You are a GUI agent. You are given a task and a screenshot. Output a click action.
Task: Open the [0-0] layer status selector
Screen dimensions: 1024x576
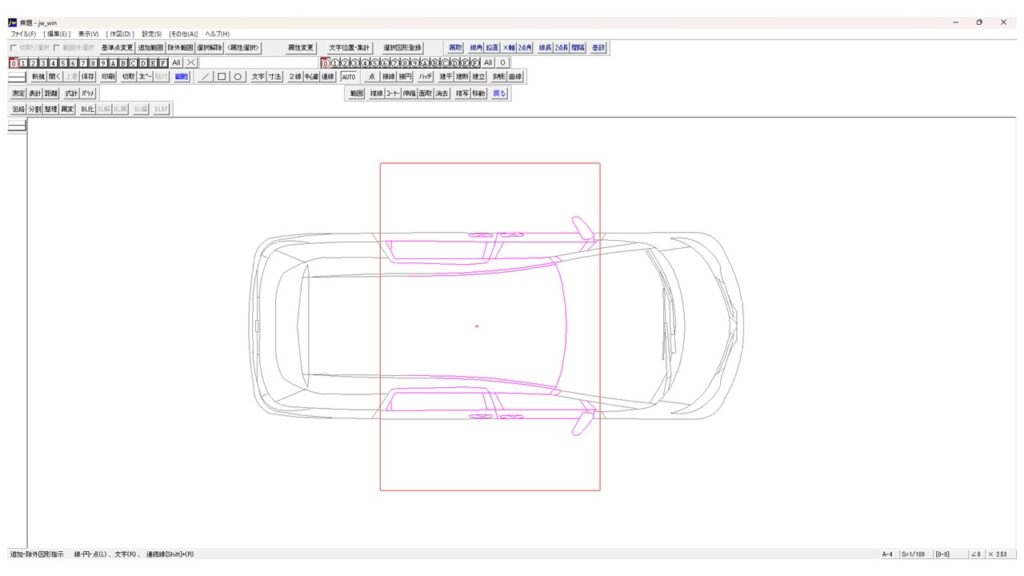[x=943, y=554]
